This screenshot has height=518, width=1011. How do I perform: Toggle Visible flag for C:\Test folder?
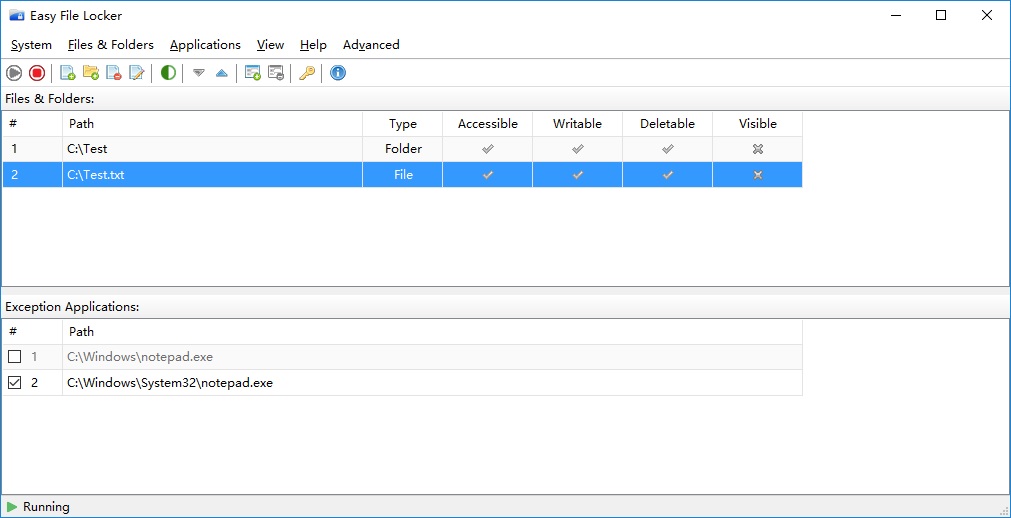[757, 149]
